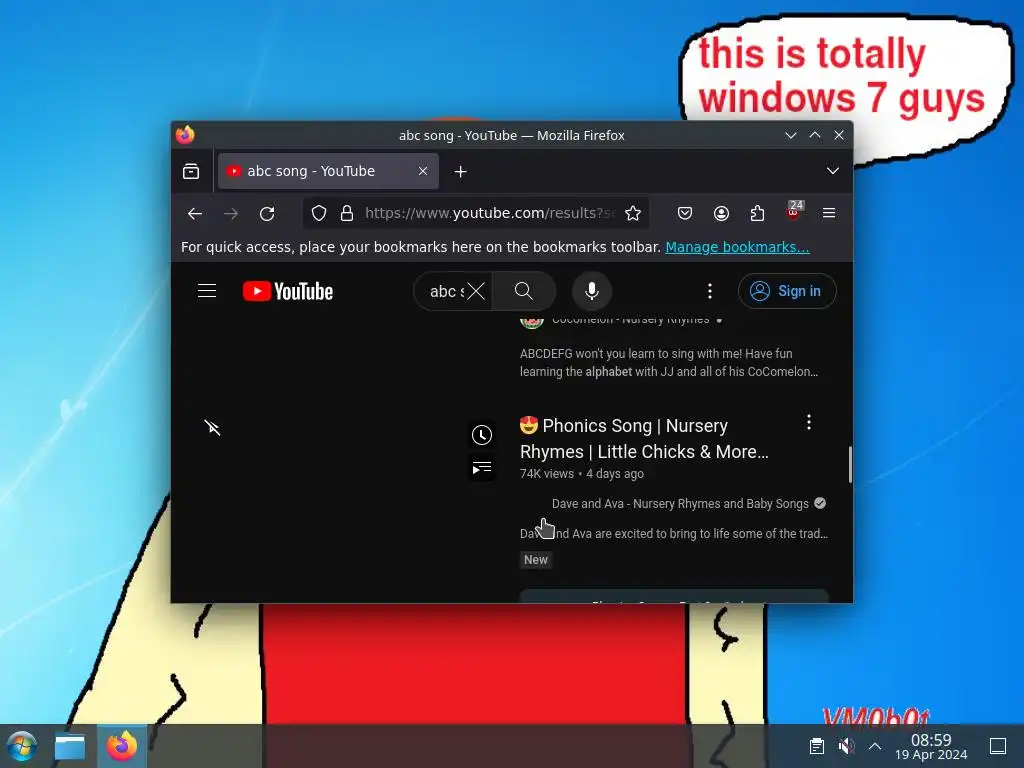Click the Dave and Ava description snippet
The height and width of the screenshot is (768, 1024).
[674, 534]
